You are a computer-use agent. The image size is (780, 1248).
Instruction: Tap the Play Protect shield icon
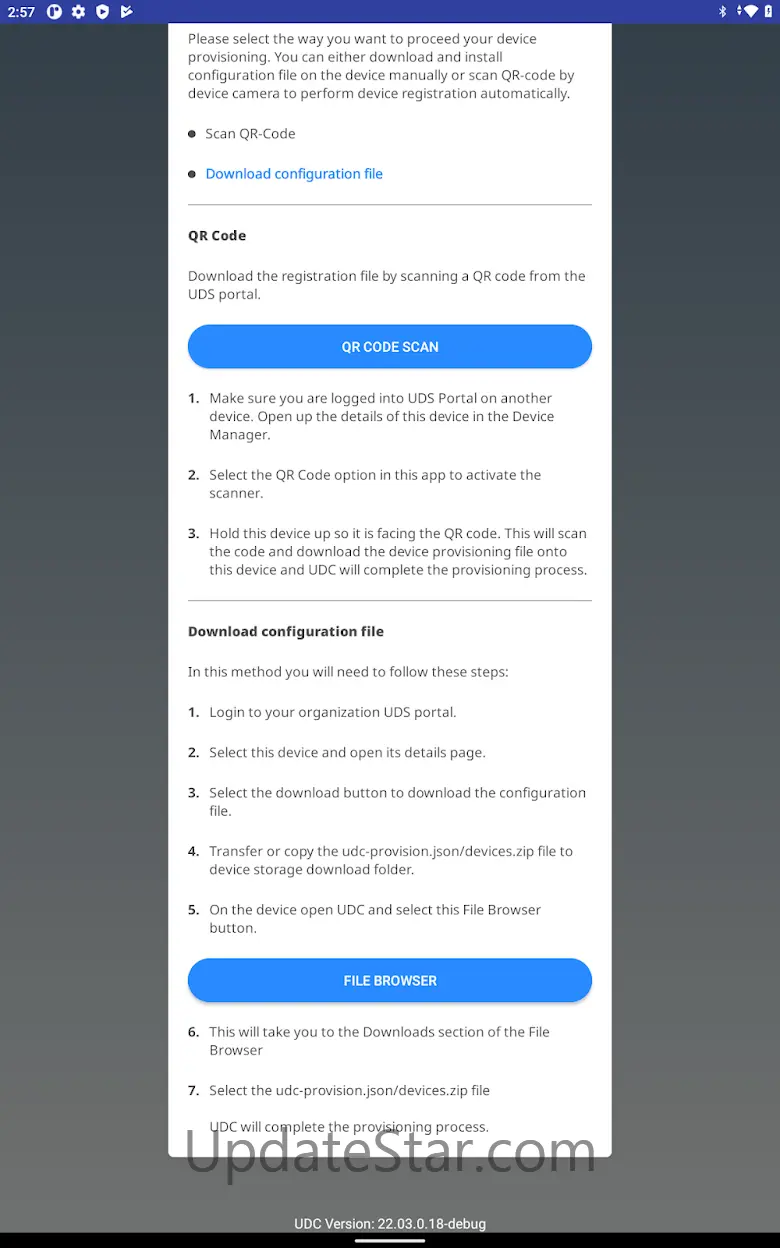pos(102,12)
